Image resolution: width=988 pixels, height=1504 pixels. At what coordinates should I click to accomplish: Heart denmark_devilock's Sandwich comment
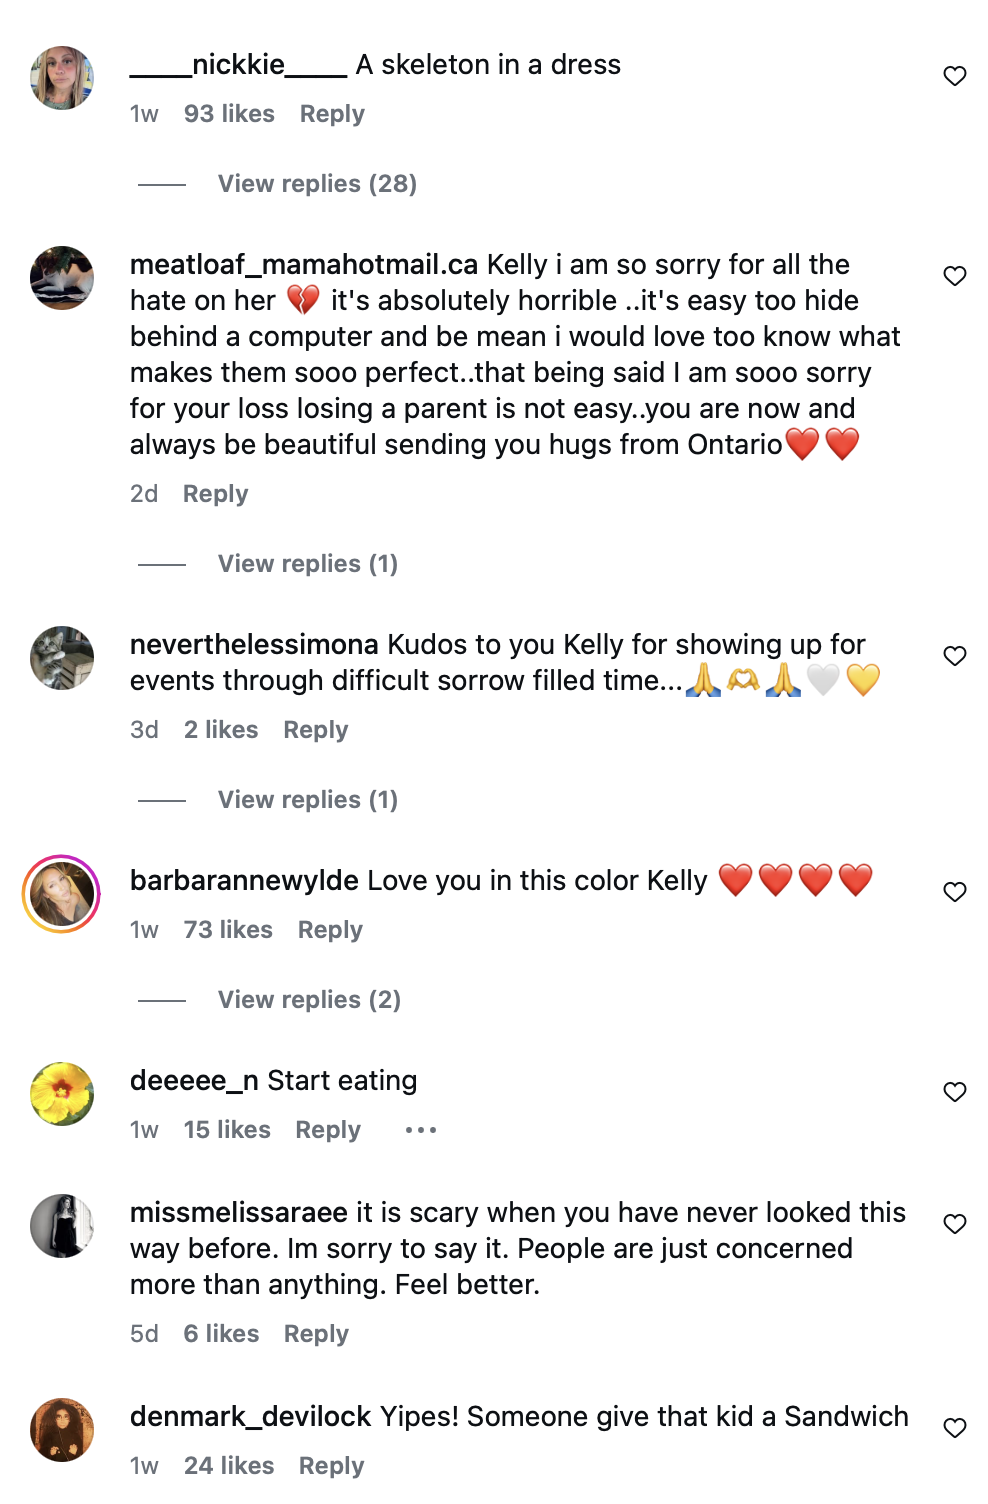[x=955, y=1428]
